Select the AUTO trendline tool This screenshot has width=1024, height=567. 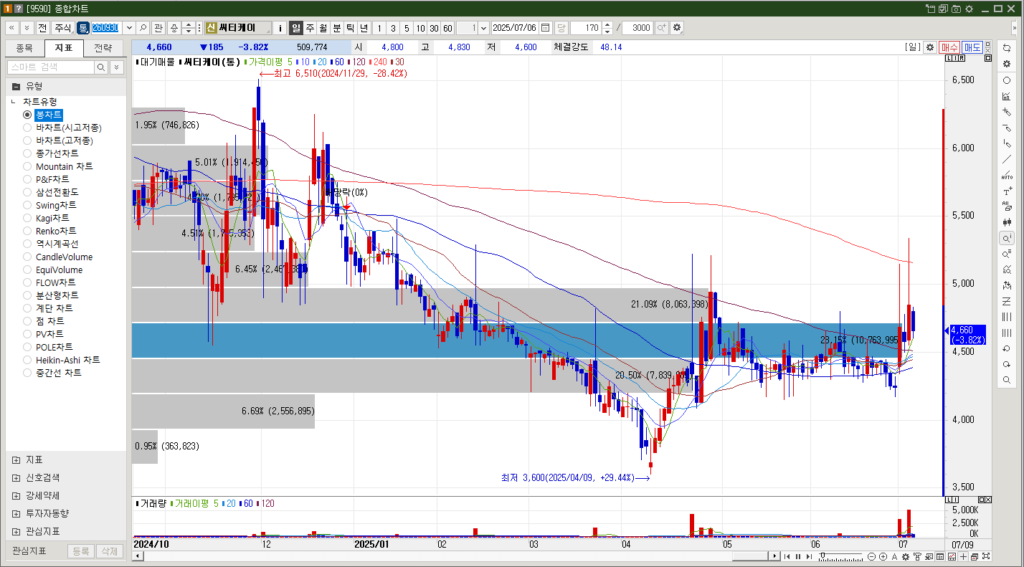tap(1006, 176)
